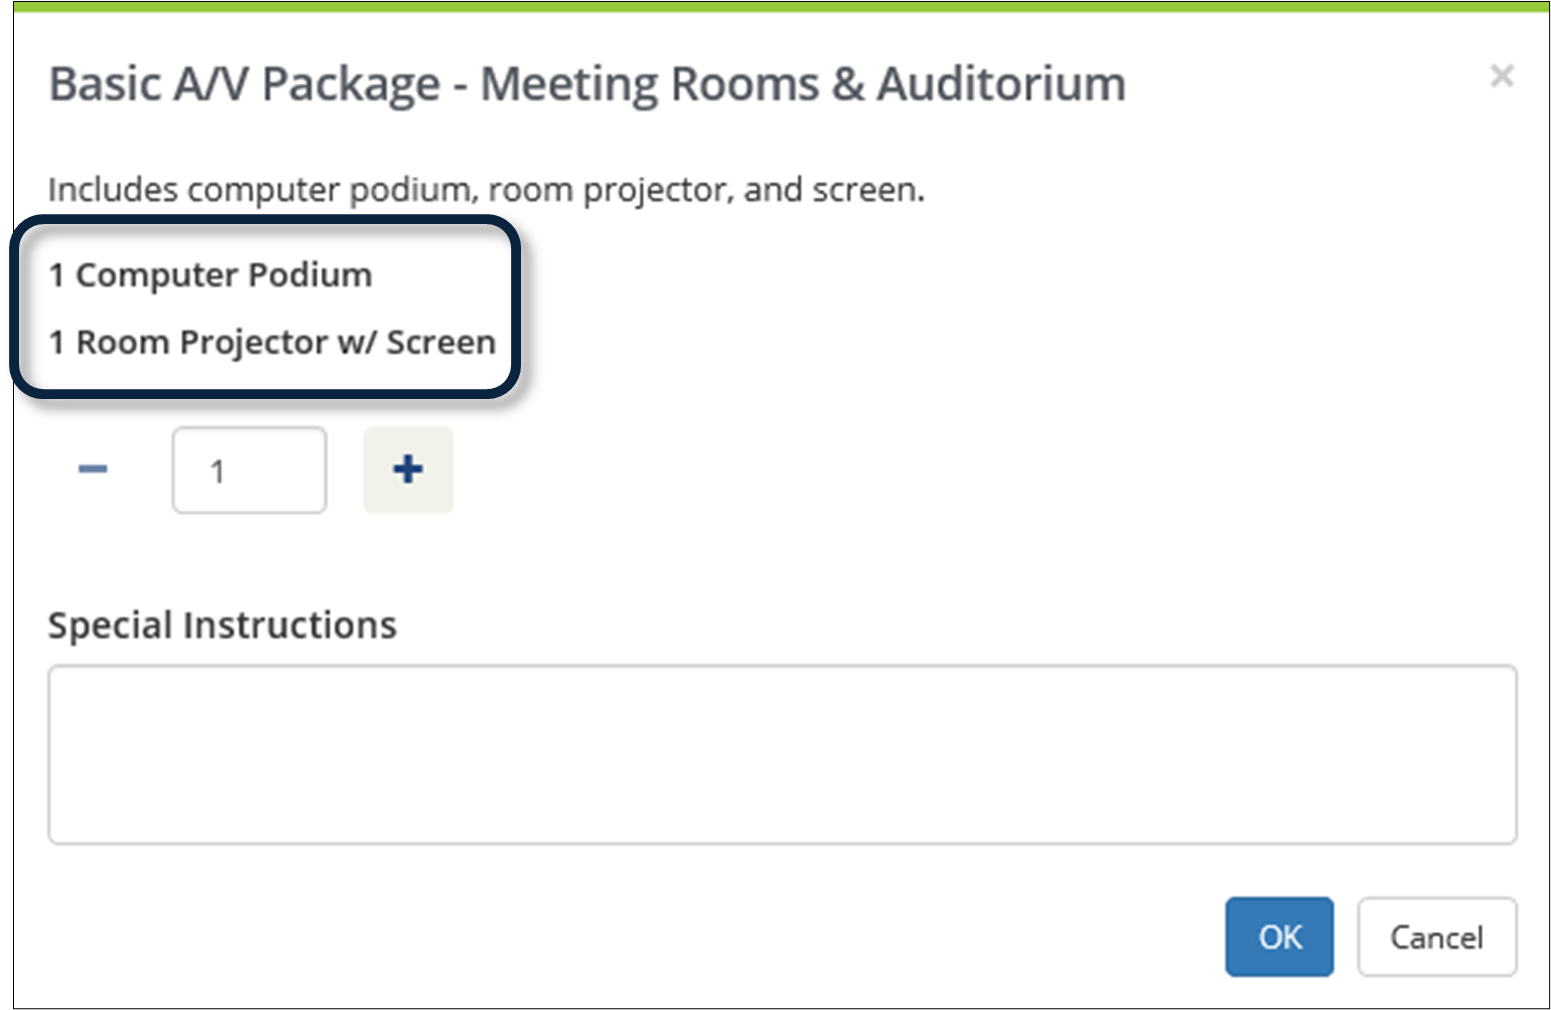Click the quantity field showing 1
The height and width of the screenshot is (1010, 1551).
click(x=249, y=470)
